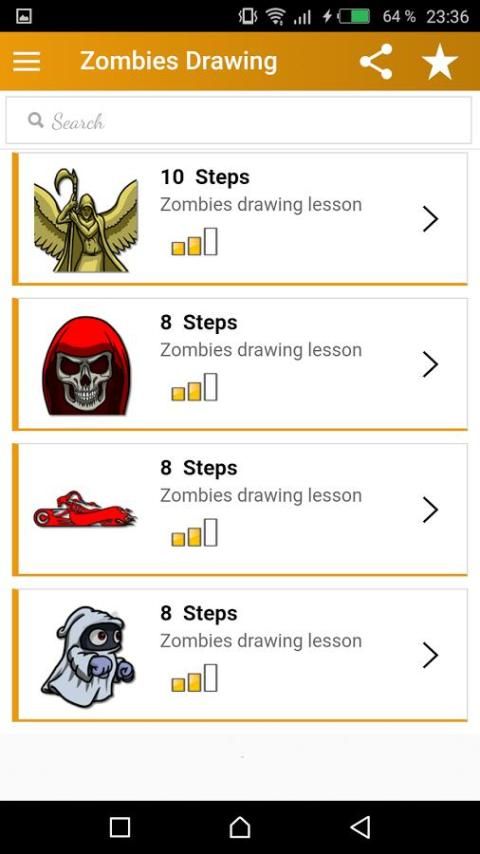The width and height of the screenshot is (480, 854).
Task: Expand the ghost lesson chevron arrow
Action: (x=430, y=655)
